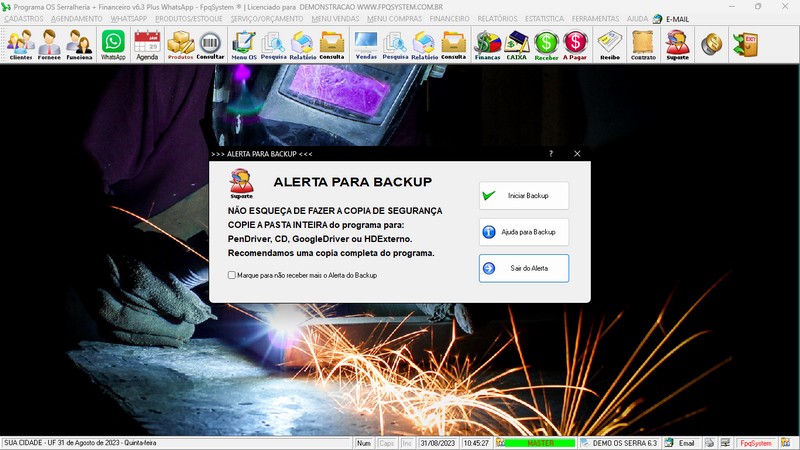Click the Iniciar Backup button
The height and width of the screenshot is (450, 800).
point(523,196)
